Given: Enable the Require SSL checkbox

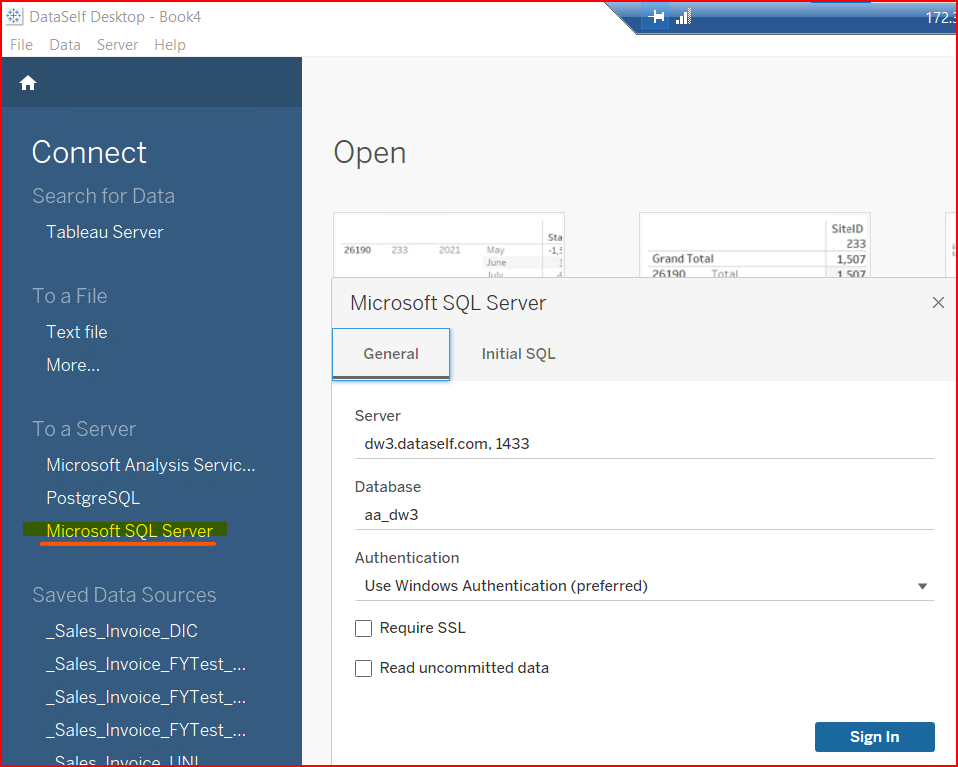Looking at the screenshot, I should (364, 628).
